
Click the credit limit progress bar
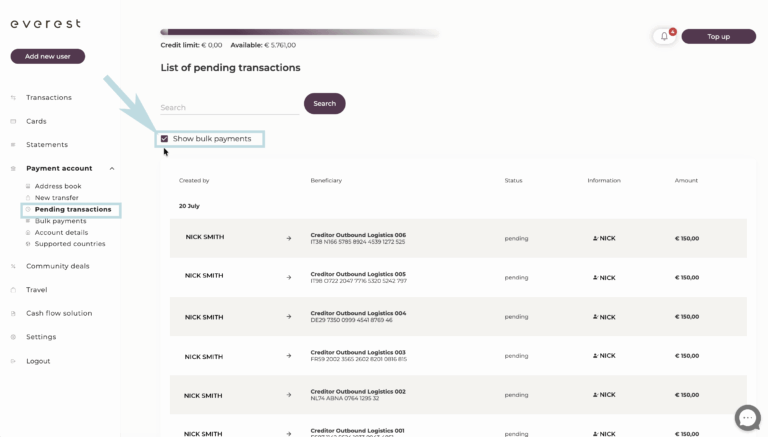(300, 32)
